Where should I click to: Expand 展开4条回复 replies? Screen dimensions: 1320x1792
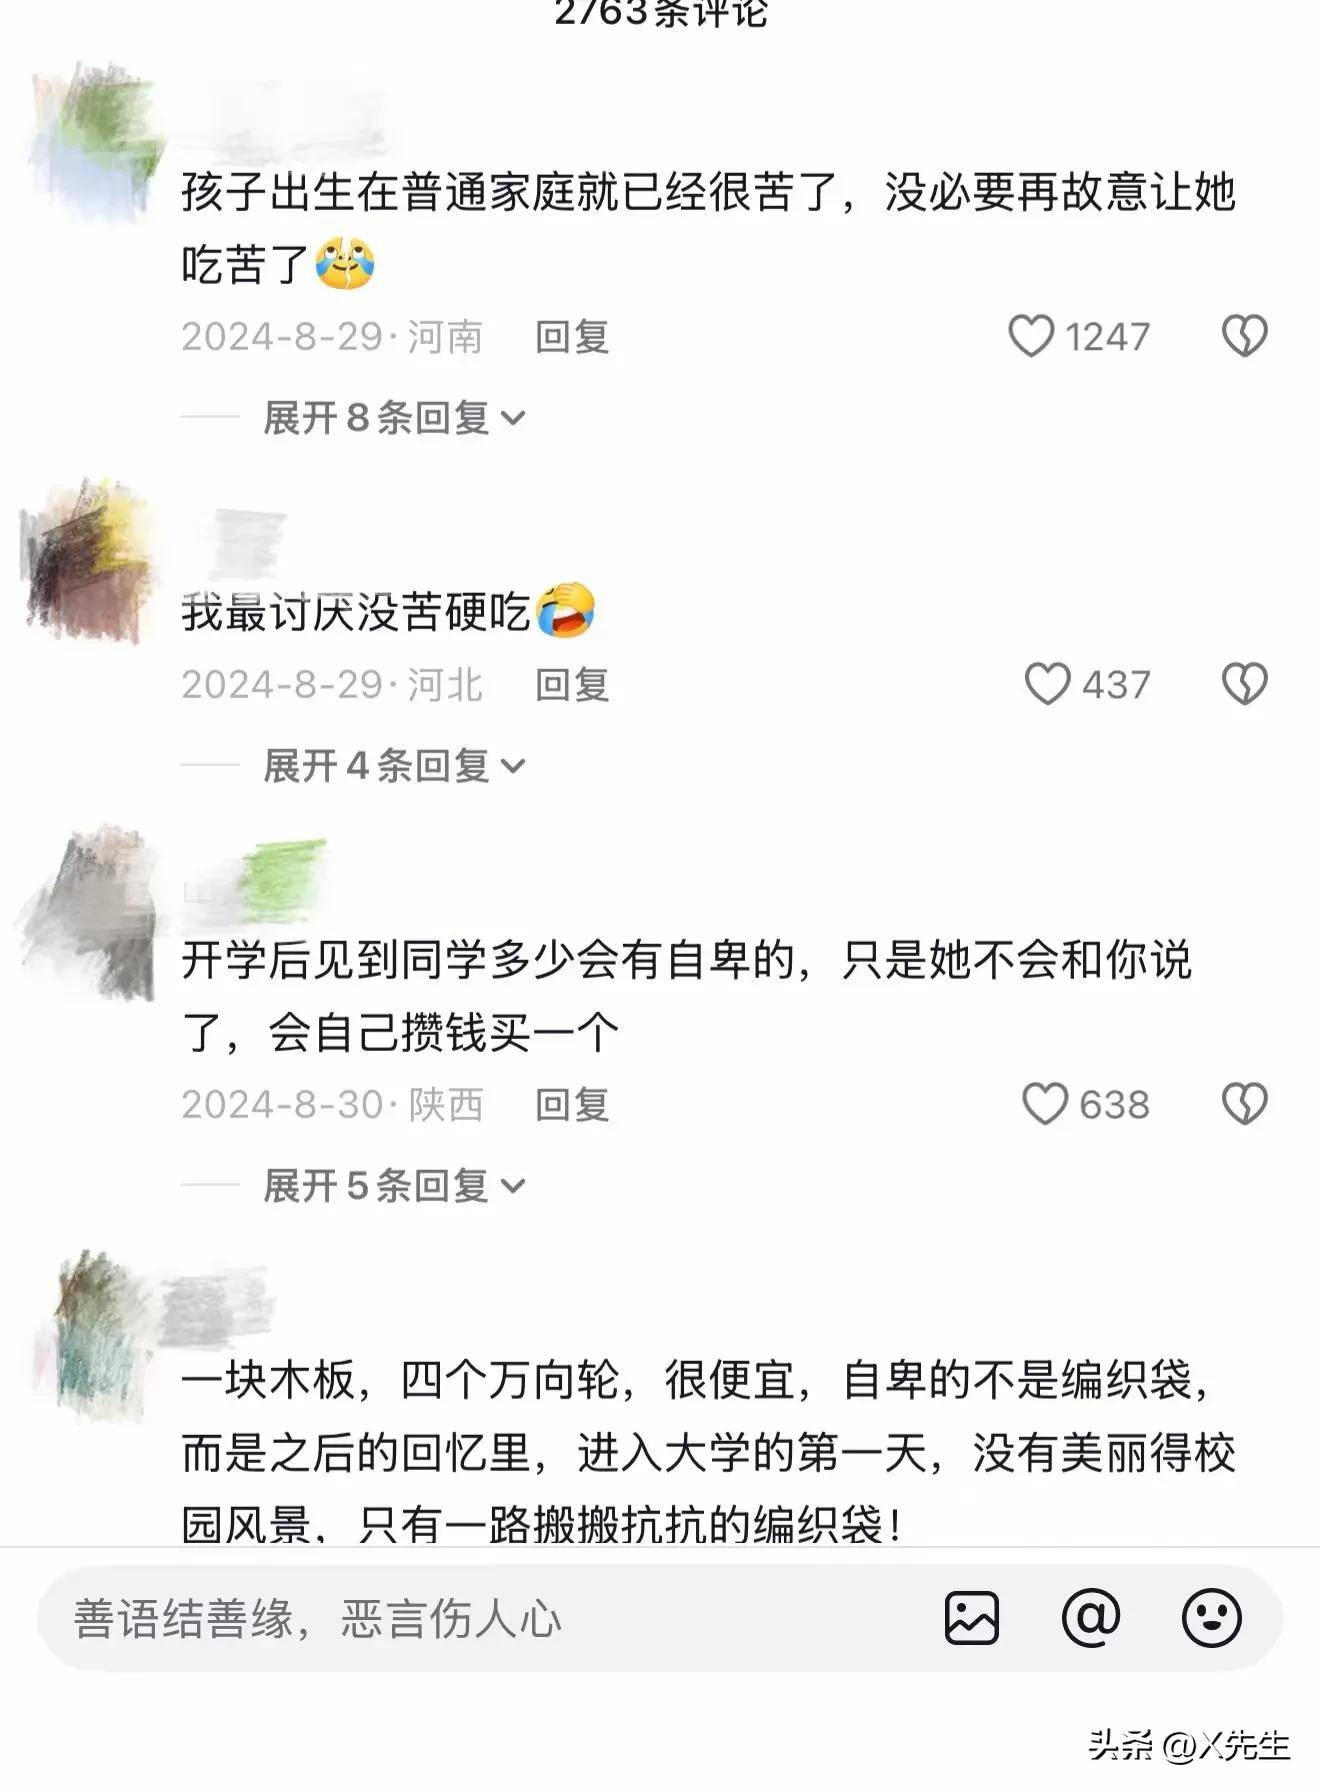[394, 765]
